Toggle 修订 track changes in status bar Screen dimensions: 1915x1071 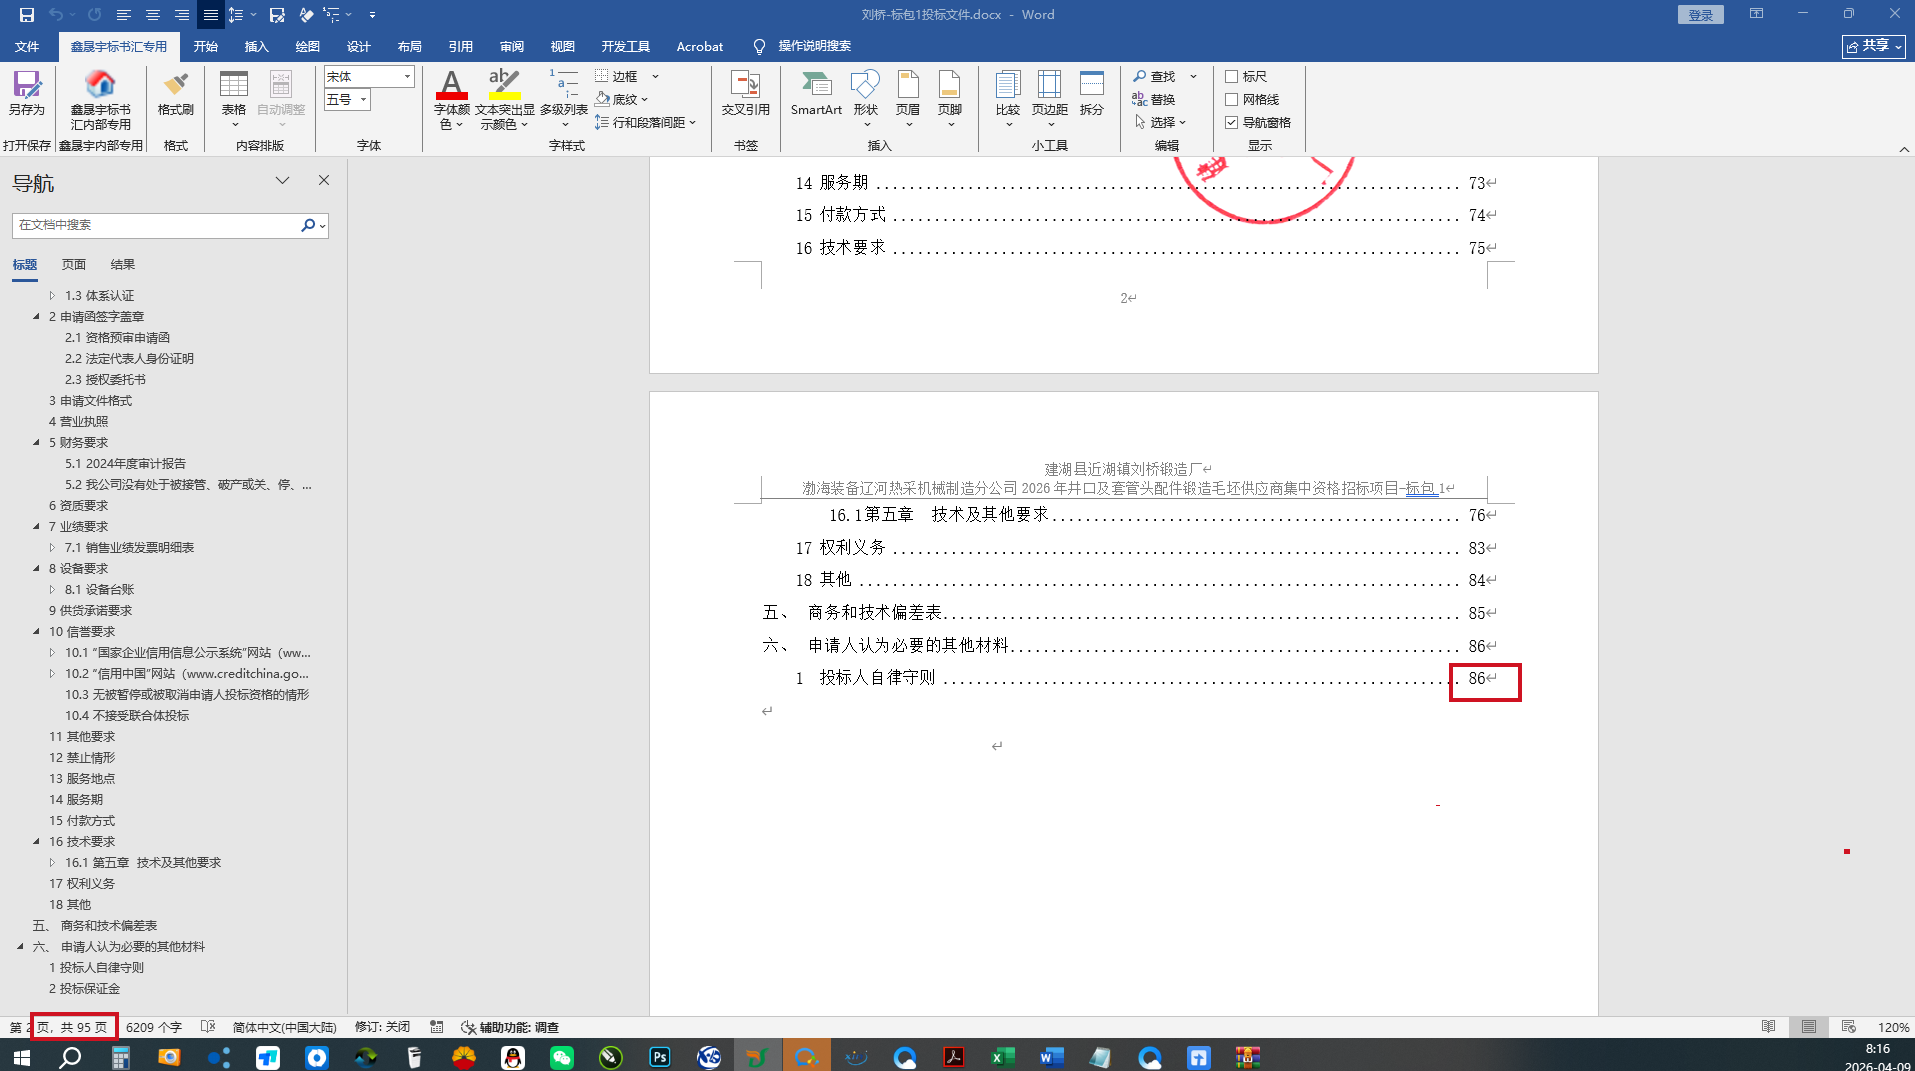coord(382,1027)
